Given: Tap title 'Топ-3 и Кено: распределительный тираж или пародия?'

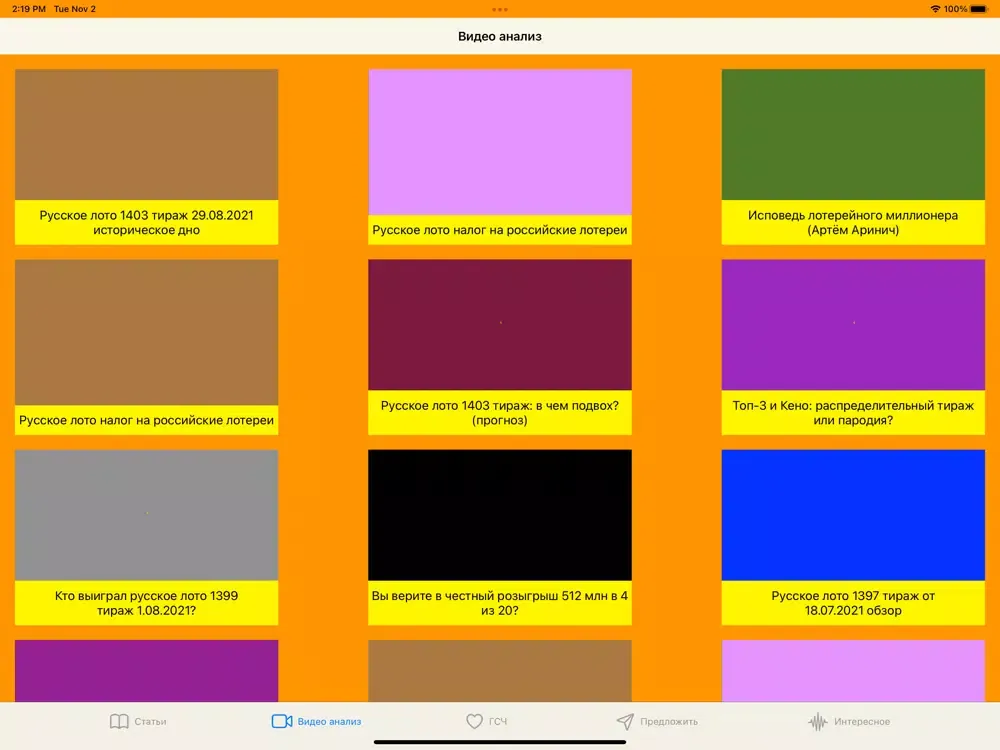Looking at the screenshot, I should coord(853,413).
